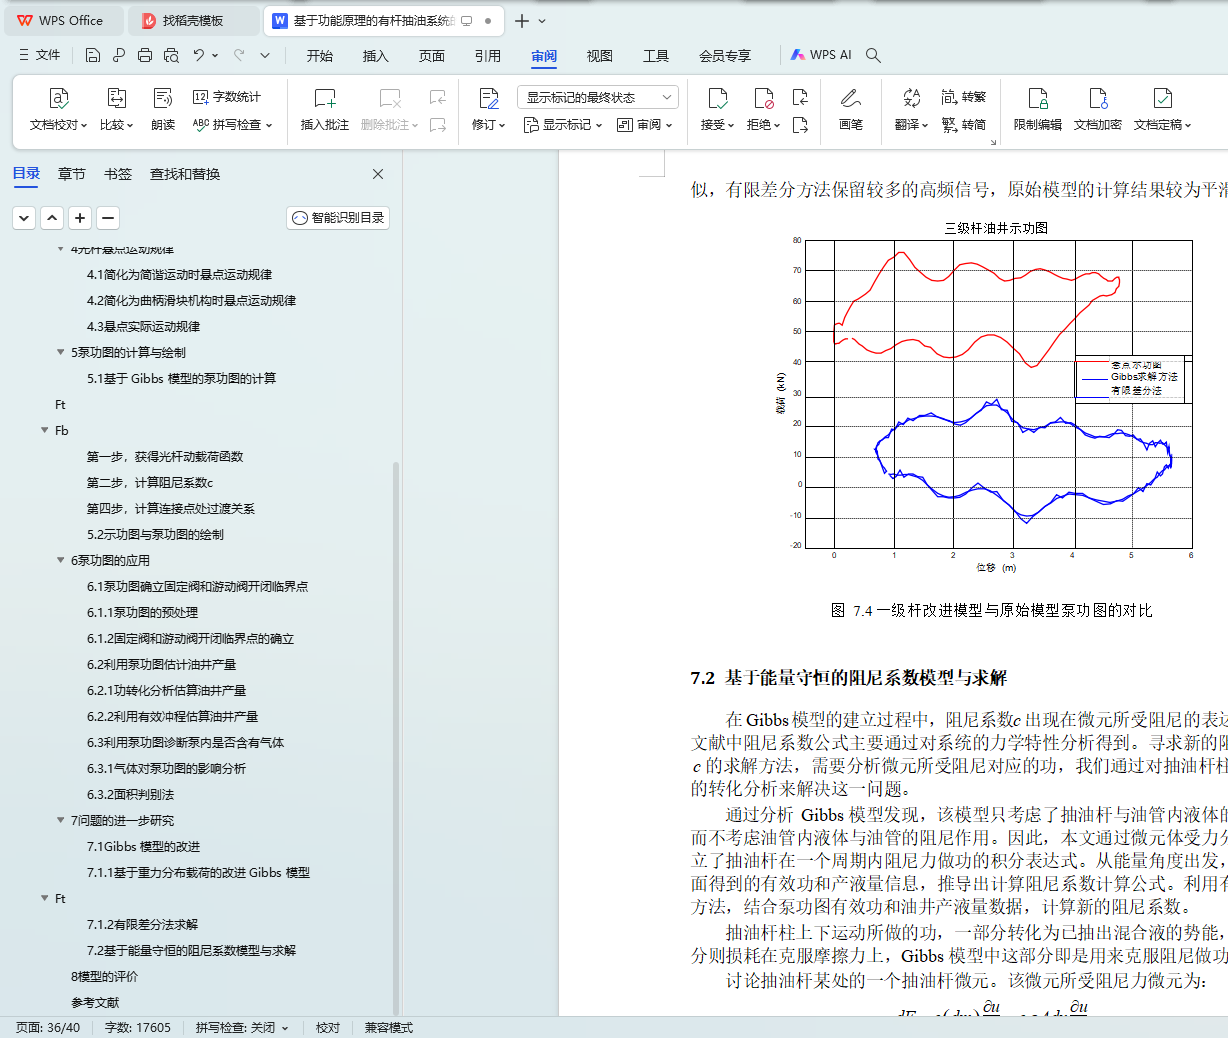
Task: Jump to '7.1Gibbs 模型的改进' heading
Action: pos(143,846)
